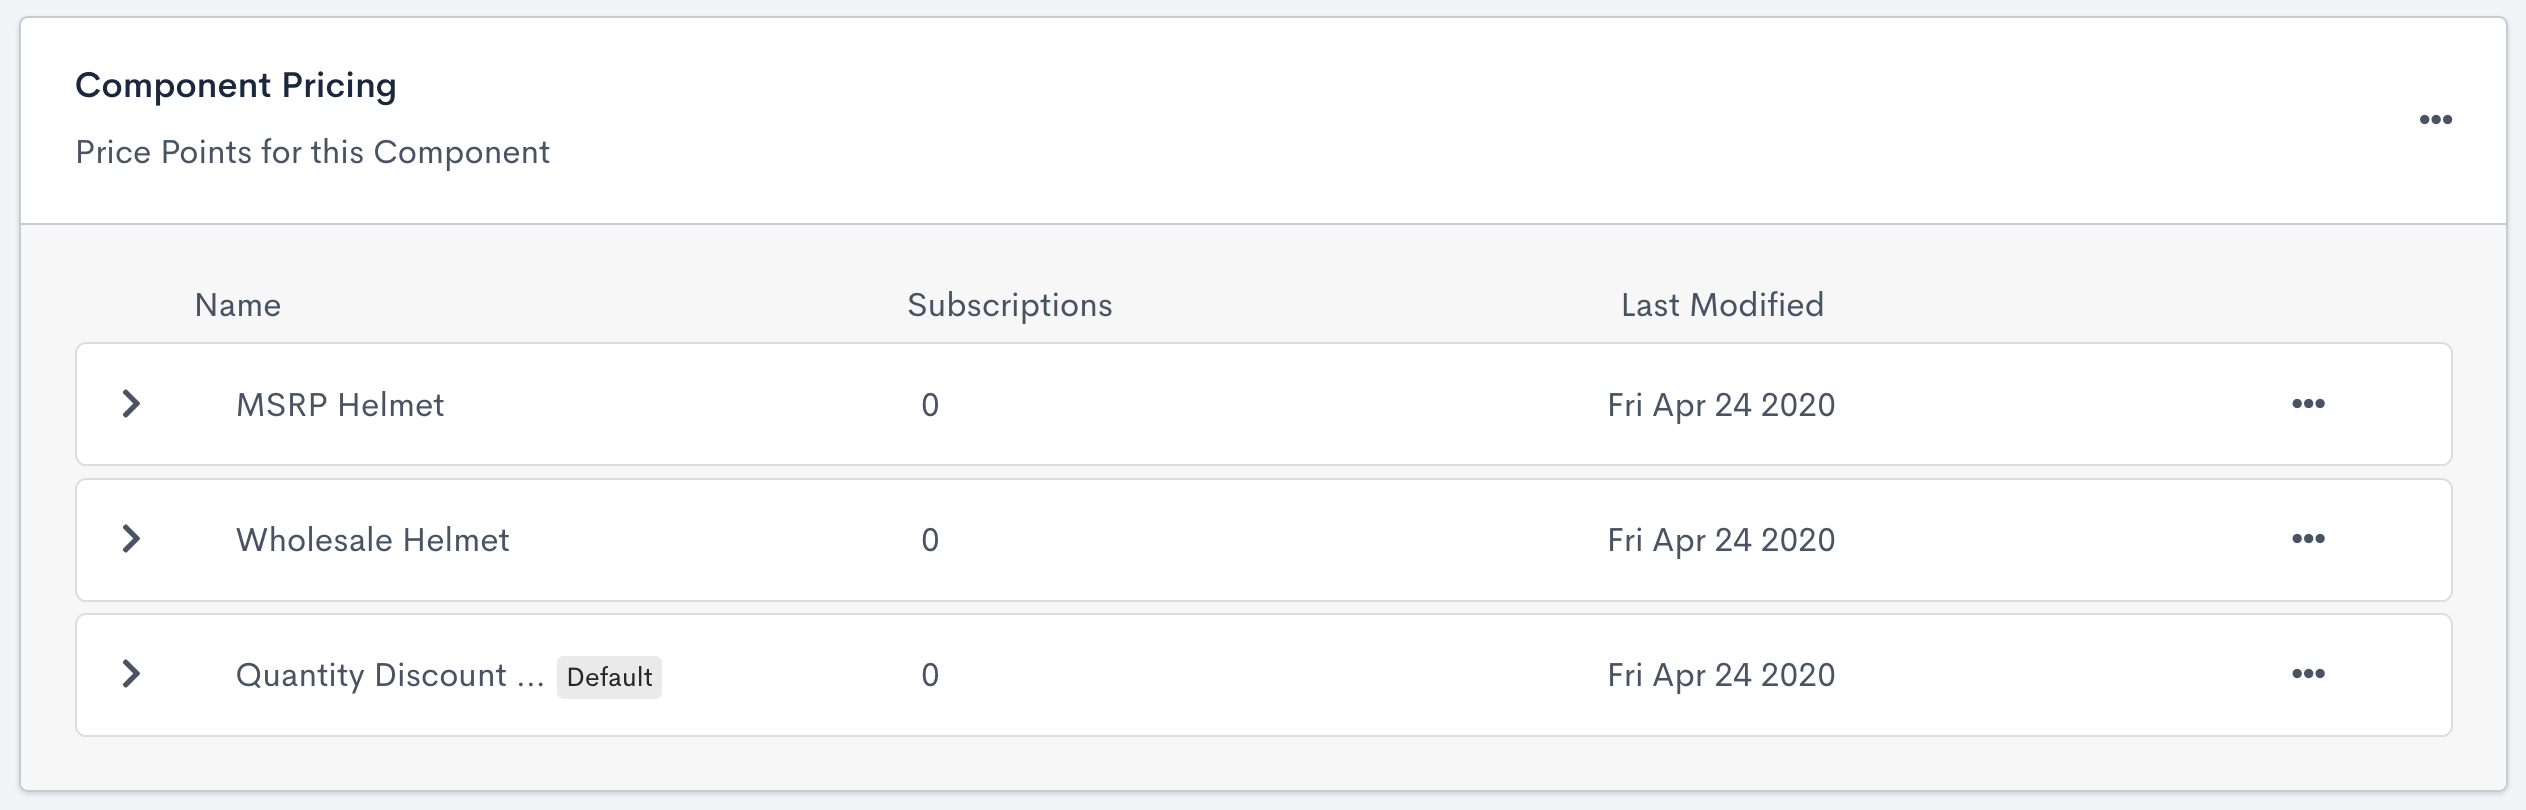Click the Last Modified column header
The height and width of the screenshot is (810, 2526).
point(1722,305)
